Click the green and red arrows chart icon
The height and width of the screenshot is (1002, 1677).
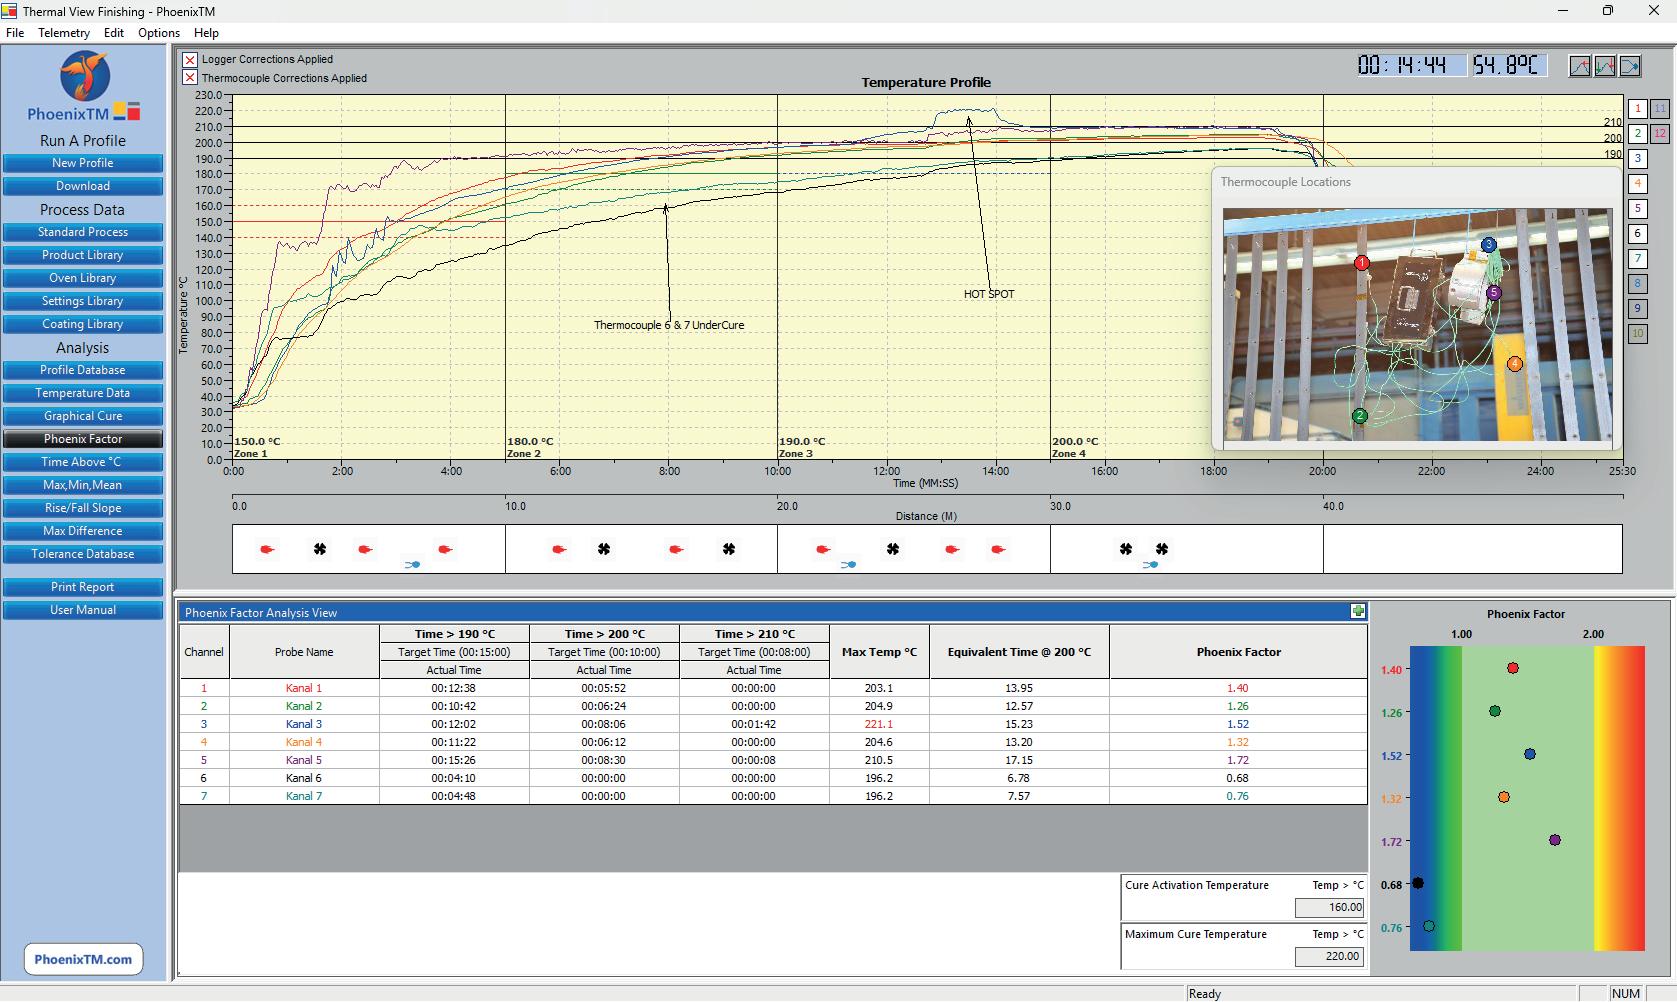(x=1605, y=66)
